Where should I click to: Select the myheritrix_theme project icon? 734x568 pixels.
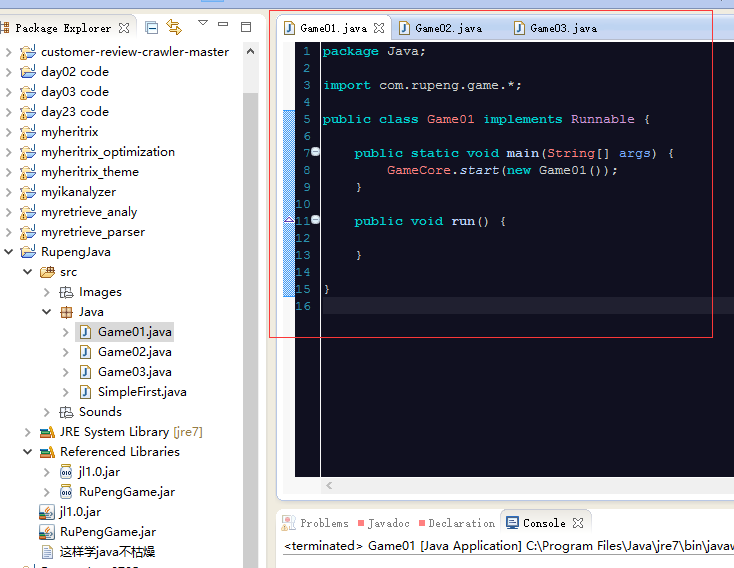[x=28, y=172]
